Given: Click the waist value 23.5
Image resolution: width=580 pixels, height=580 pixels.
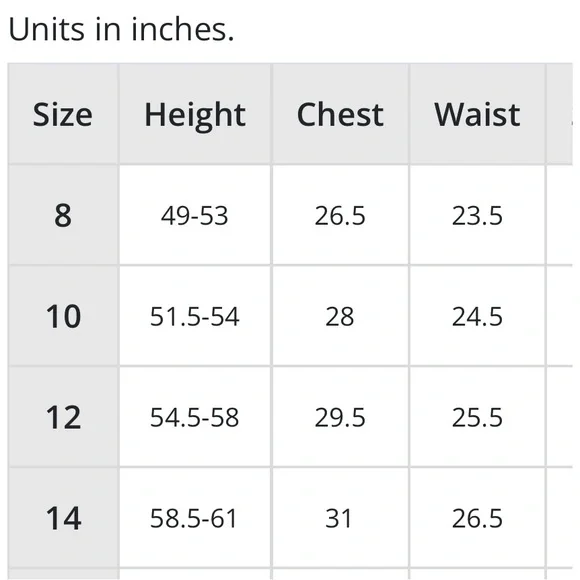Looking at the screenshot, I should pos(477,215).
